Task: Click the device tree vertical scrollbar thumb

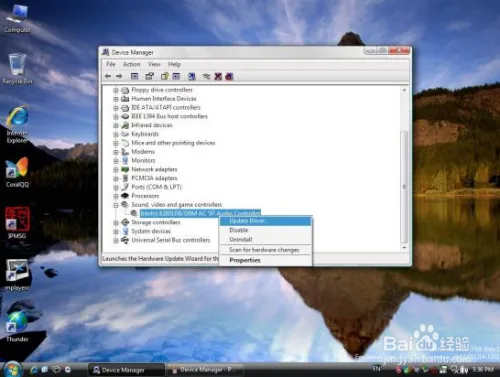Action: (404, 187)
